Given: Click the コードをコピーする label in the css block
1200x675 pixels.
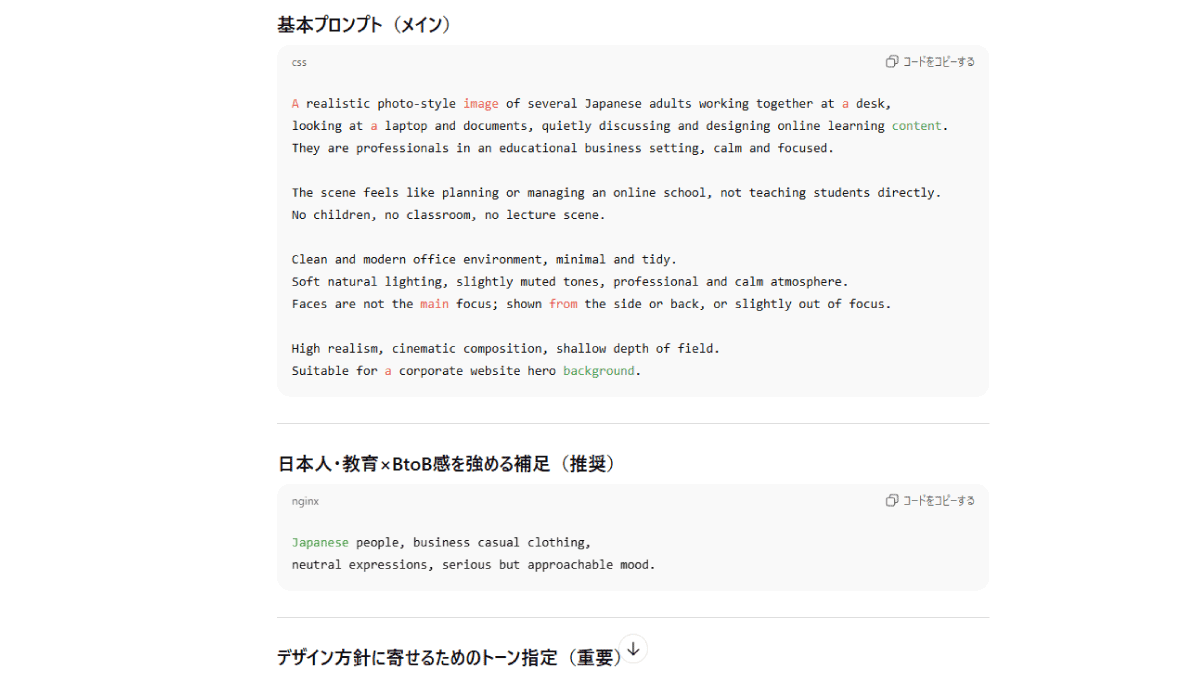Looking at the screenshot, I should tap(938, 62).
